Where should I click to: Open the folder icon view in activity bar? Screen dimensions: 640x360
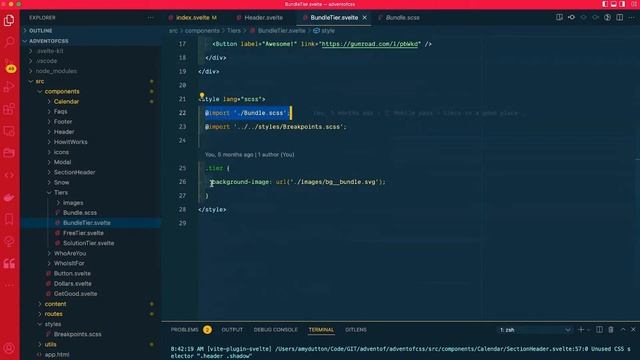coord(9,153)
